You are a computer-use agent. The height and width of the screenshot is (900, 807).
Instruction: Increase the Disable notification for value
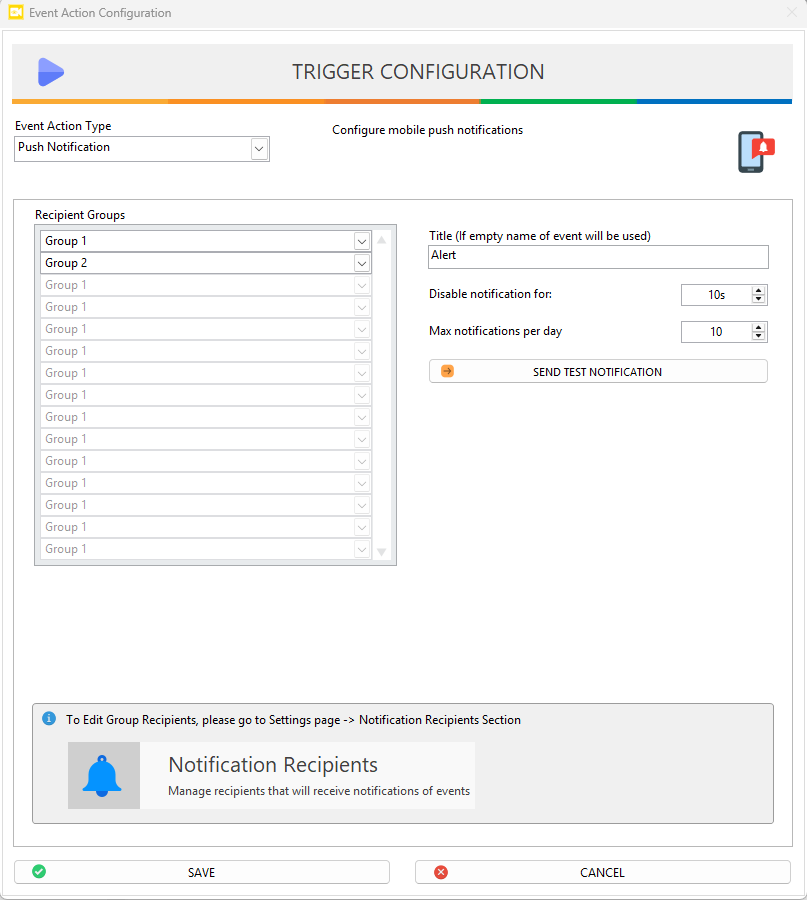point(759,291)
